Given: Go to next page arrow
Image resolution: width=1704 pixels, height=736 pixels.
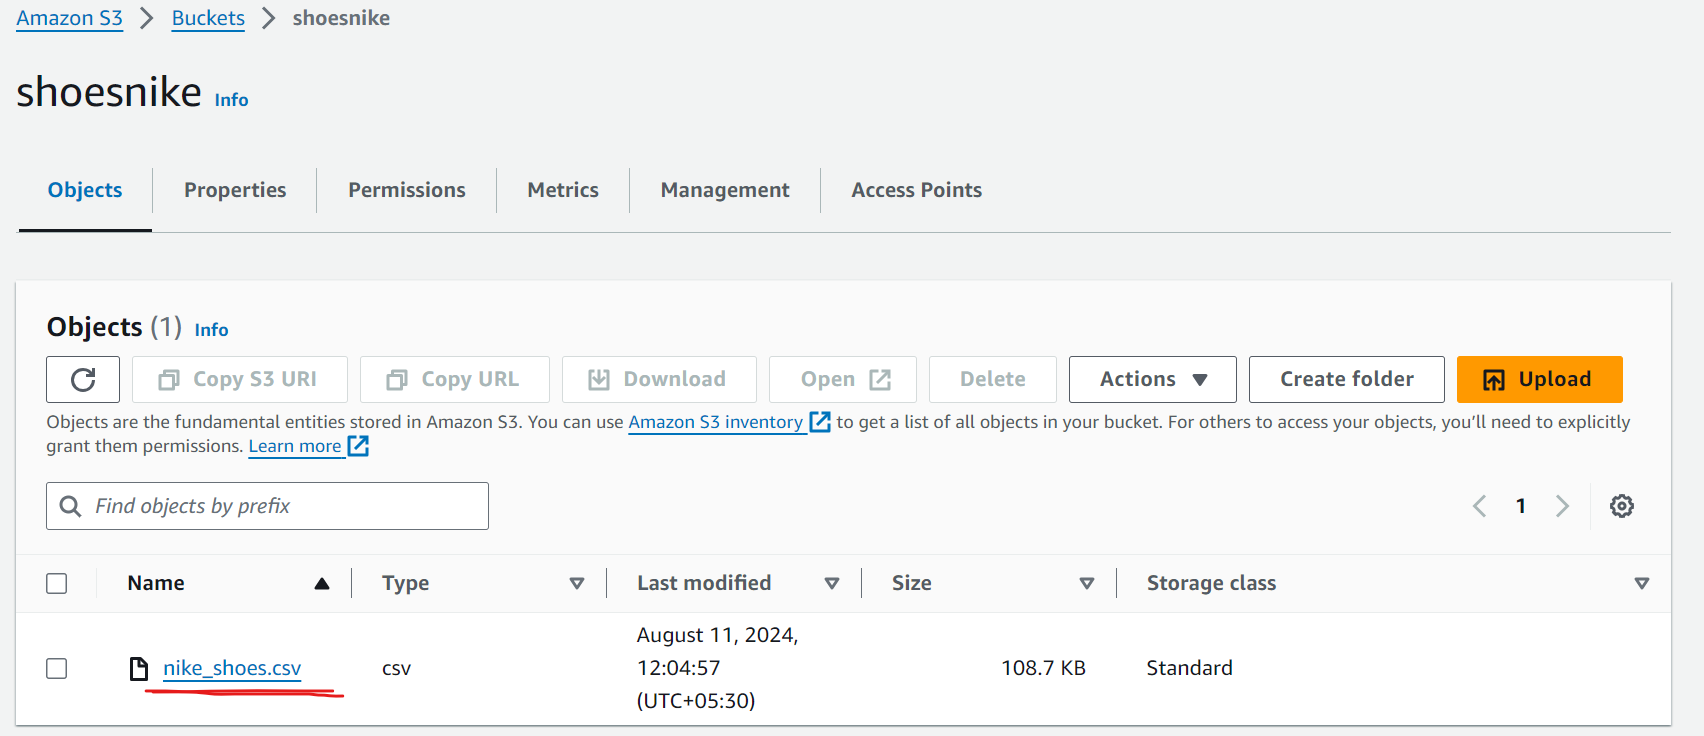Looking at the screenshot, I should click(1562, 506).
